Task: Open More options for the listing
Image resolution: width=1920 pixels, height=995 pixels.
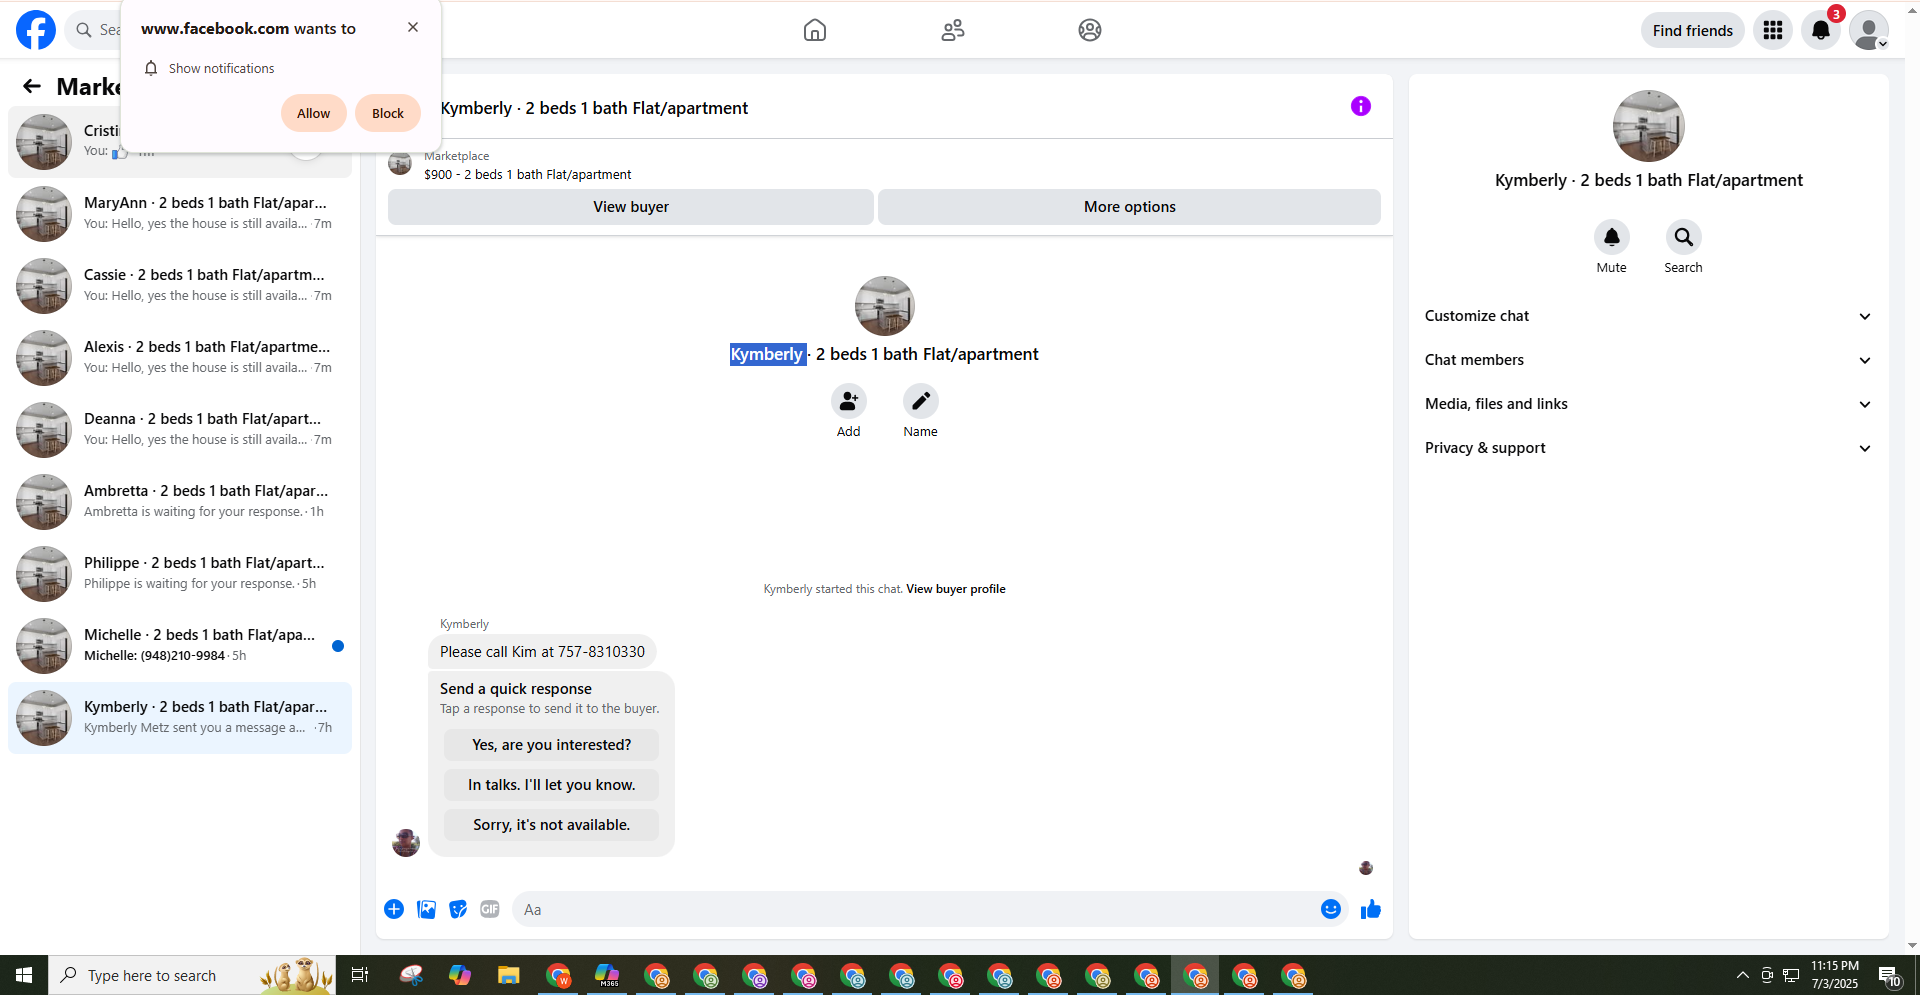Action: [x=1130, y=207]
